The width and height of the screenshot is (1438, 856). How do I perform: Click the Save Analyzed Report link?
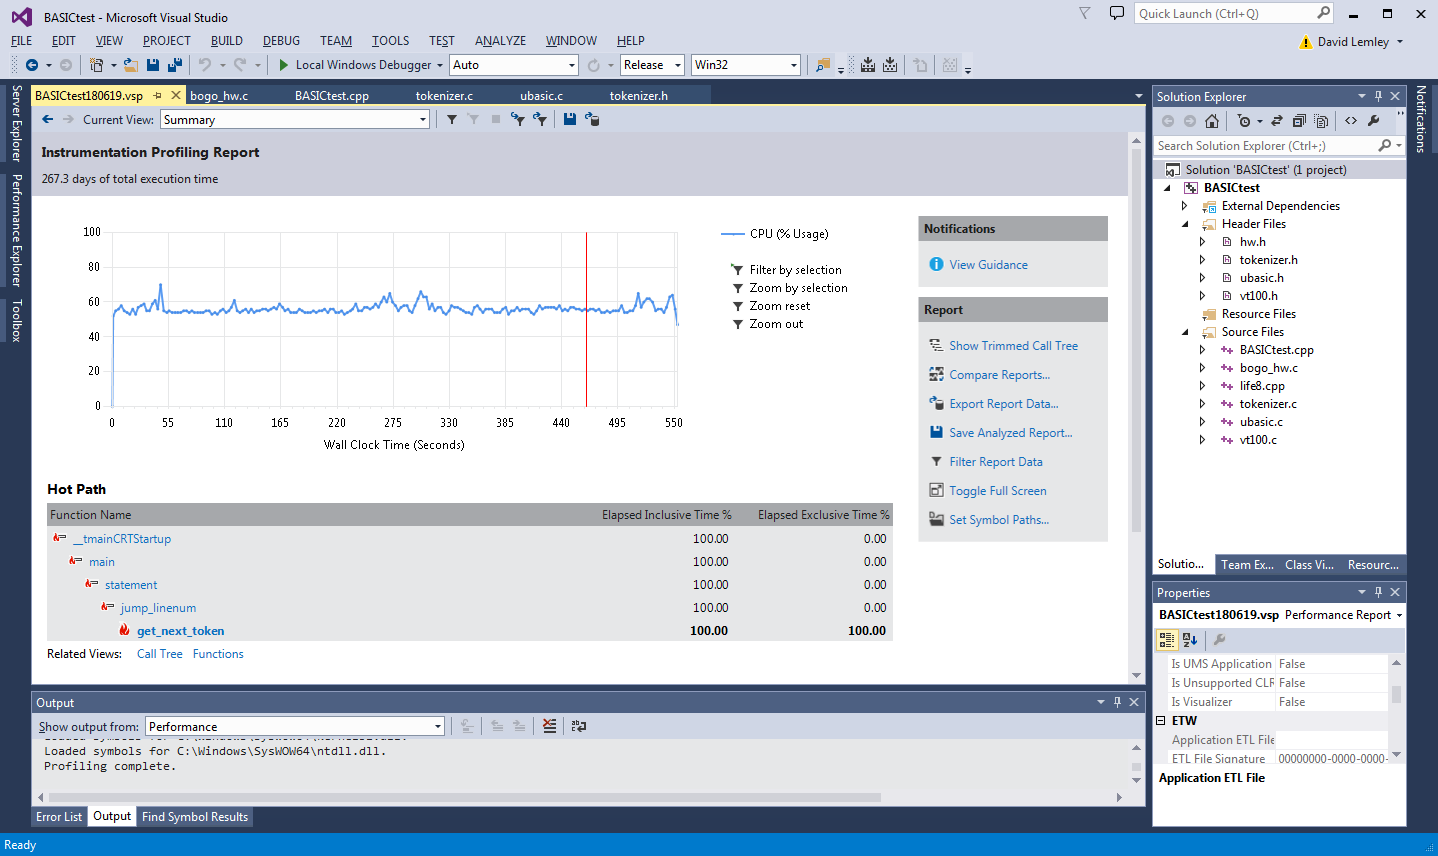[x=1010, y=433]
